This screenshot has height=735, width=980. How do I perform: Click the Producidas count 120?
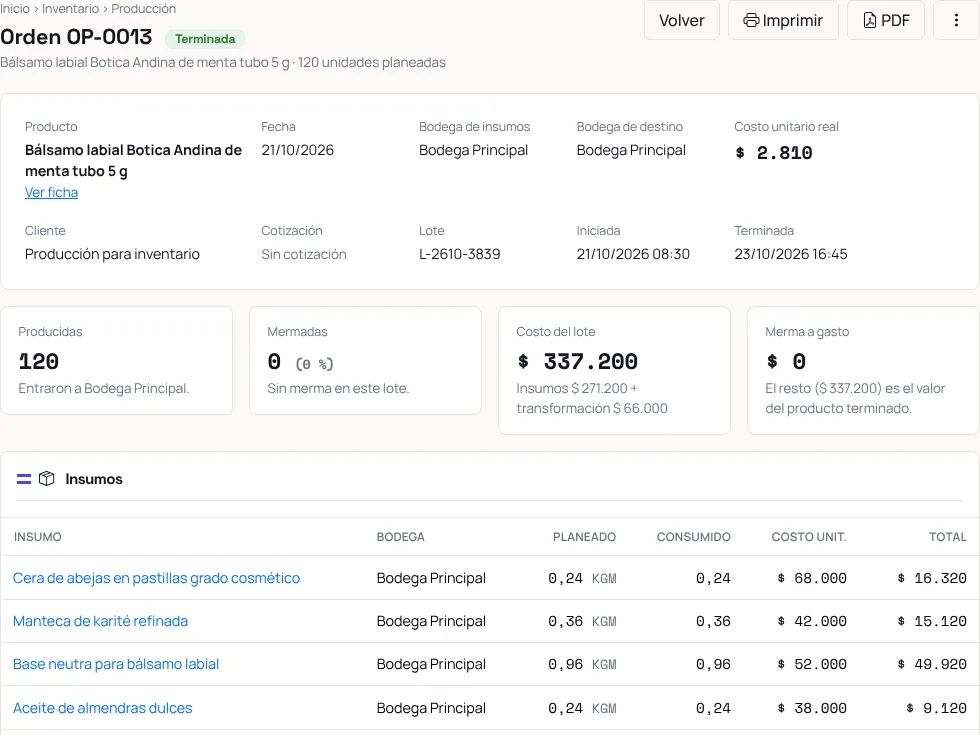point(39,361)
